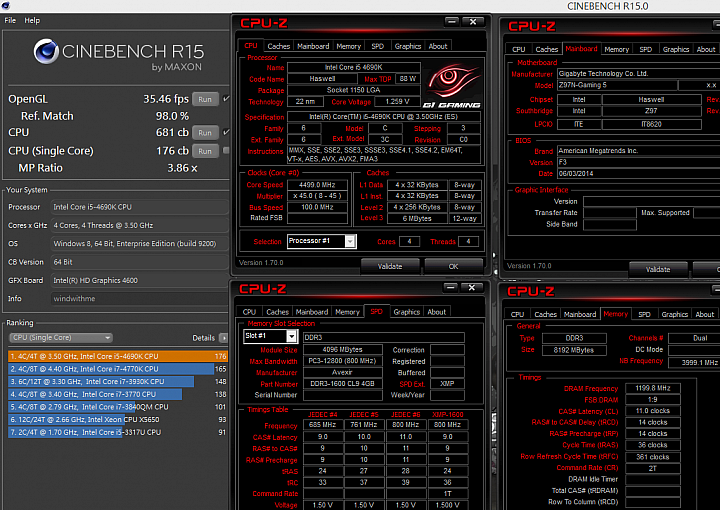Click the Info field containing windwithme
Image resolution: width=720 pixels, height=510 pixels.
[x=140, y=299]
